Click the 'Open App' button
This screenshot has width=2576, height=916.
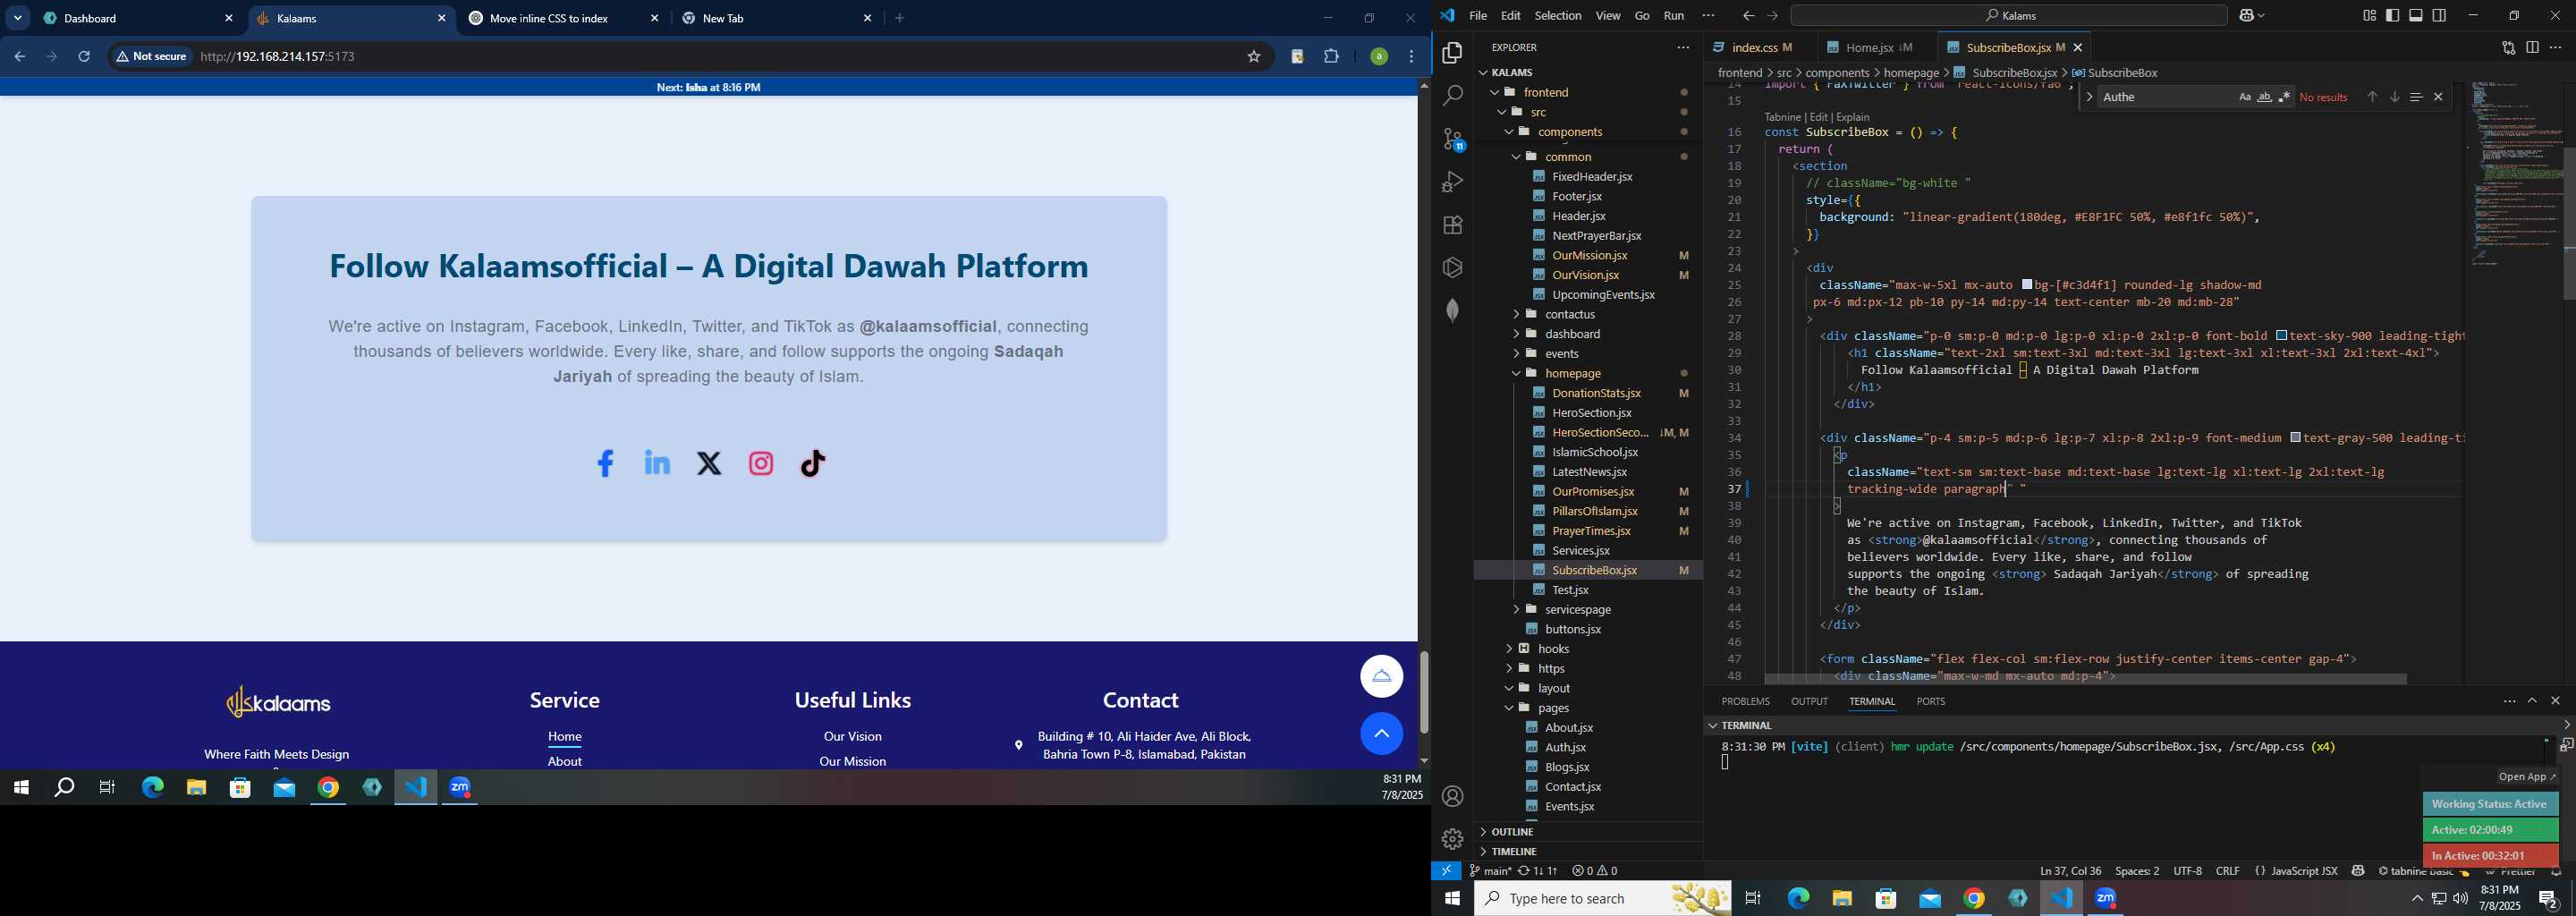[2526, 777]
